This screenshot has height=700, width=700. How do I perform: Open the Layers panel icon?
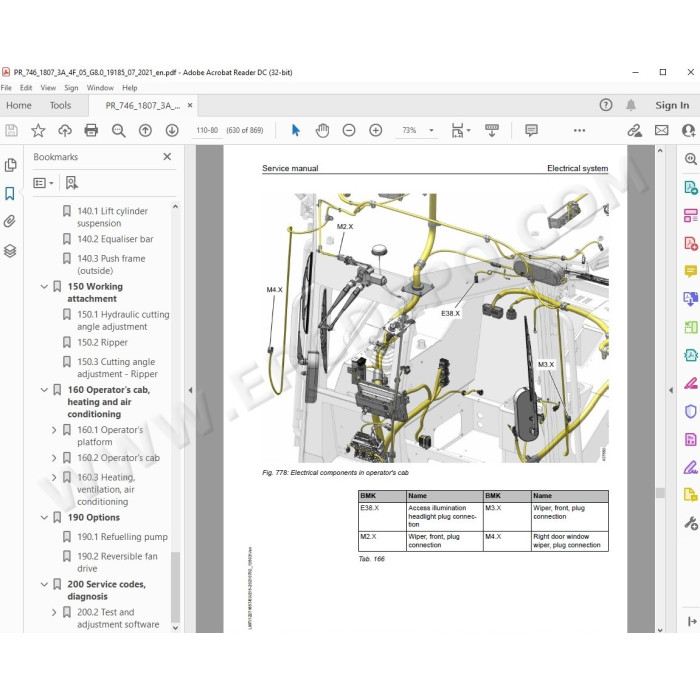click(10, 251)
